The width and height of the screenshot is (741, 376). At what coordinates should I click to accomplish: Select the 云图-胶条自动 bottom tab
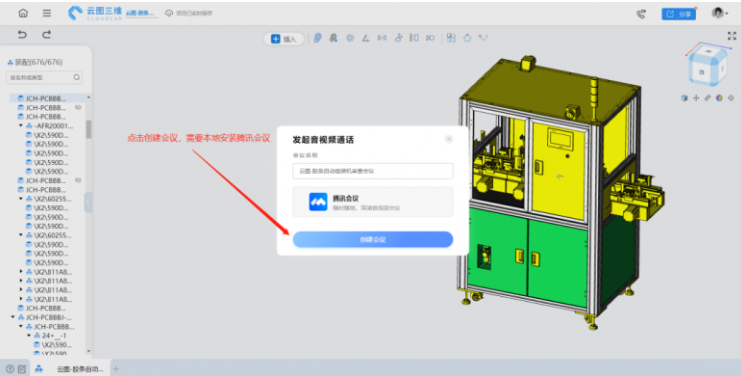coord(79,369)
